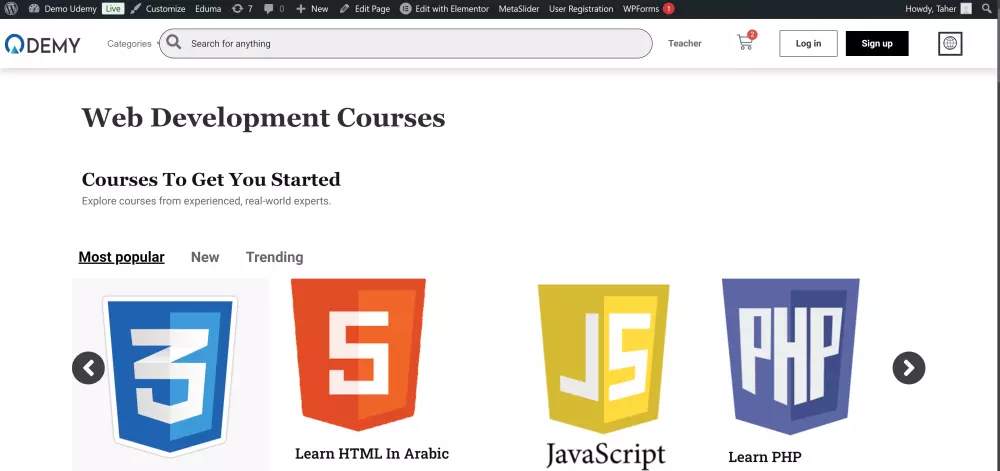This screenshot has height=471, width=1000.
Task: Open the Learn HTML In Arabic title
Action: click(x=372, y=454)
